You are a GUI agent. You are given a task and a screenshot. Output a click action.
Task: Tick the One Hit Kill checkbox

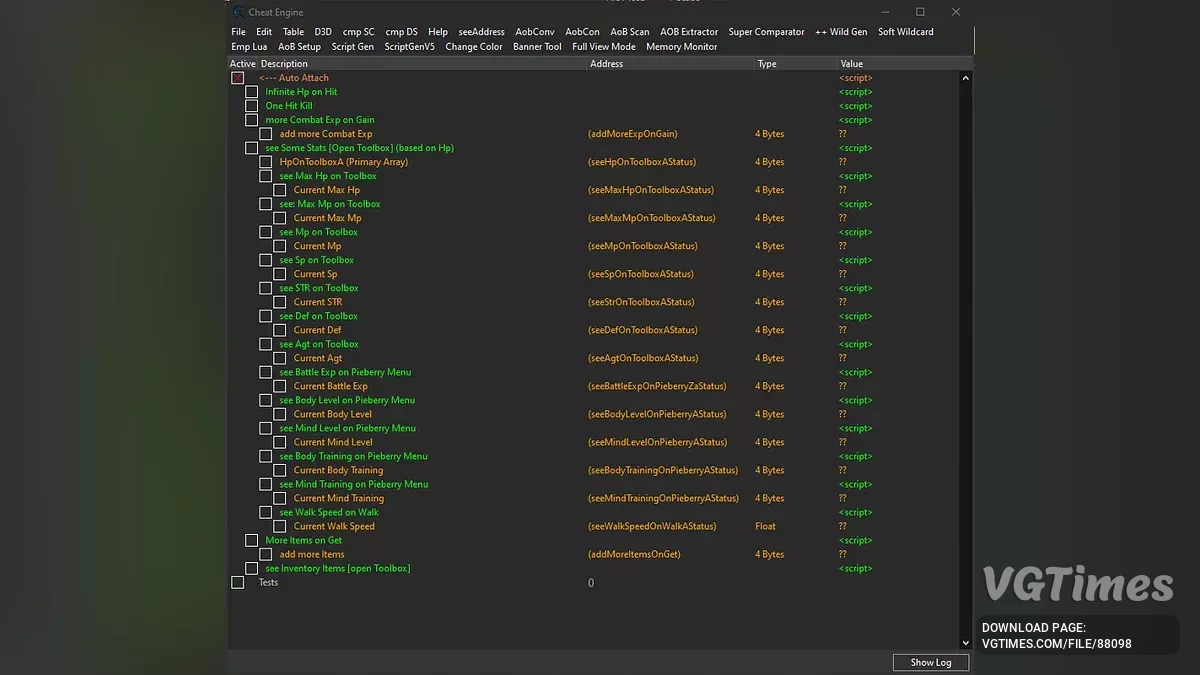coord(252,106)
